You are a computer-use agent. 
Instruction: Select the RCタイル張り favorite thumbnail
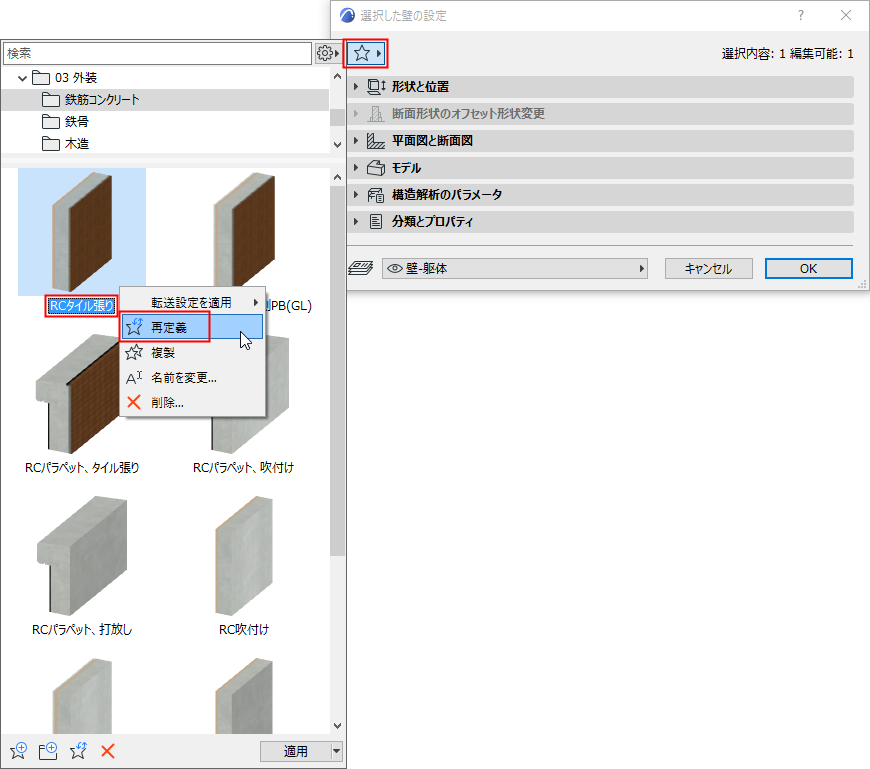click(x=82, y=231)
